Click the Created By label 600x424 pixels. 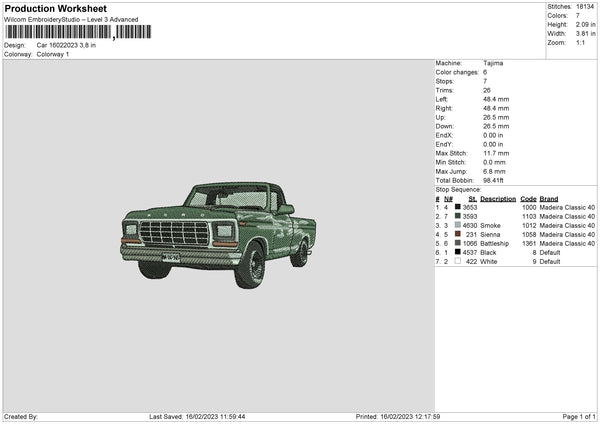(21, 416)
